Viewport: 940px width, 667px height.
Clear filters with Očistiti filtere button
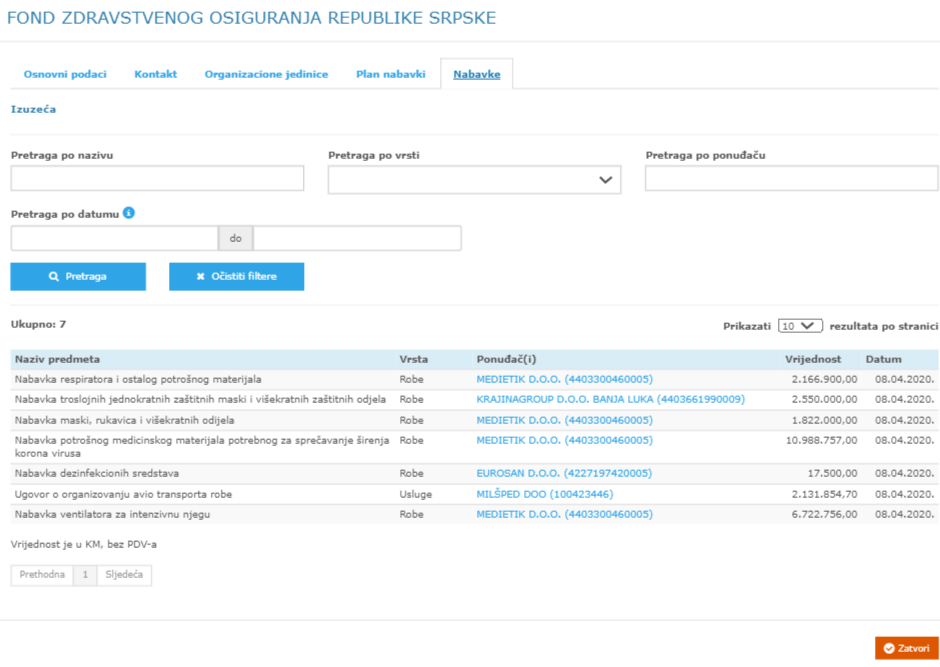click(x=236, y=276)
